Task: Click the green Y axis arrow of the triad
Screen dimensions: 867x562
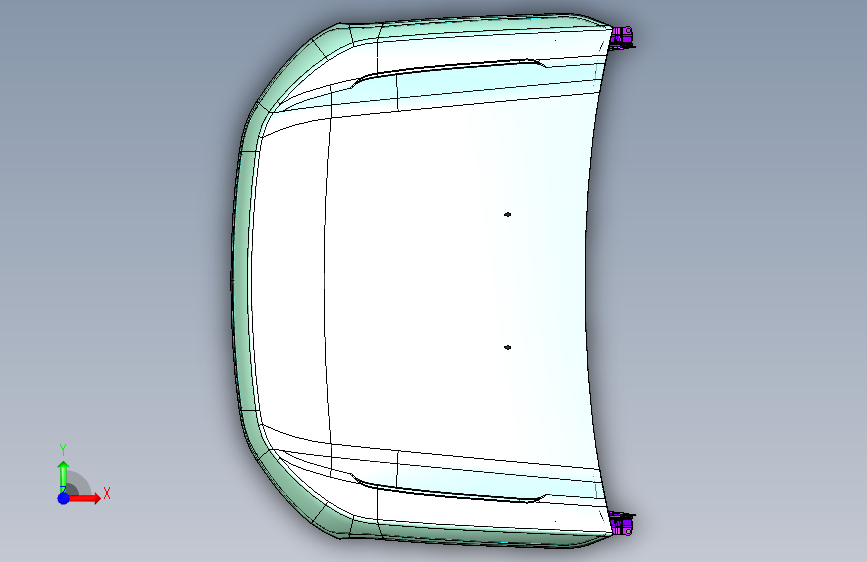Action: click(64, 475)
